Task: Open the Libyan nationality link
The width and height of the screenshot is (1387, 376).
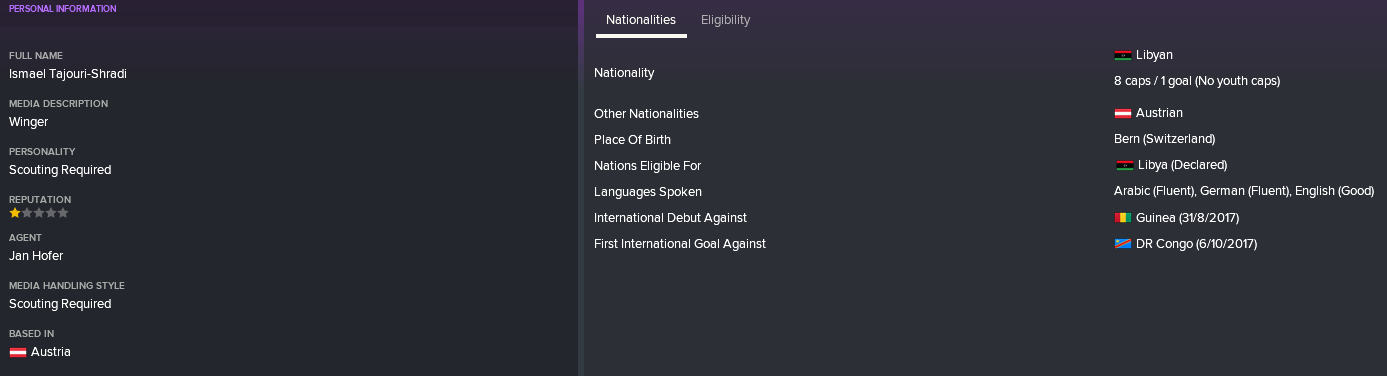Action: [1154, 55]
